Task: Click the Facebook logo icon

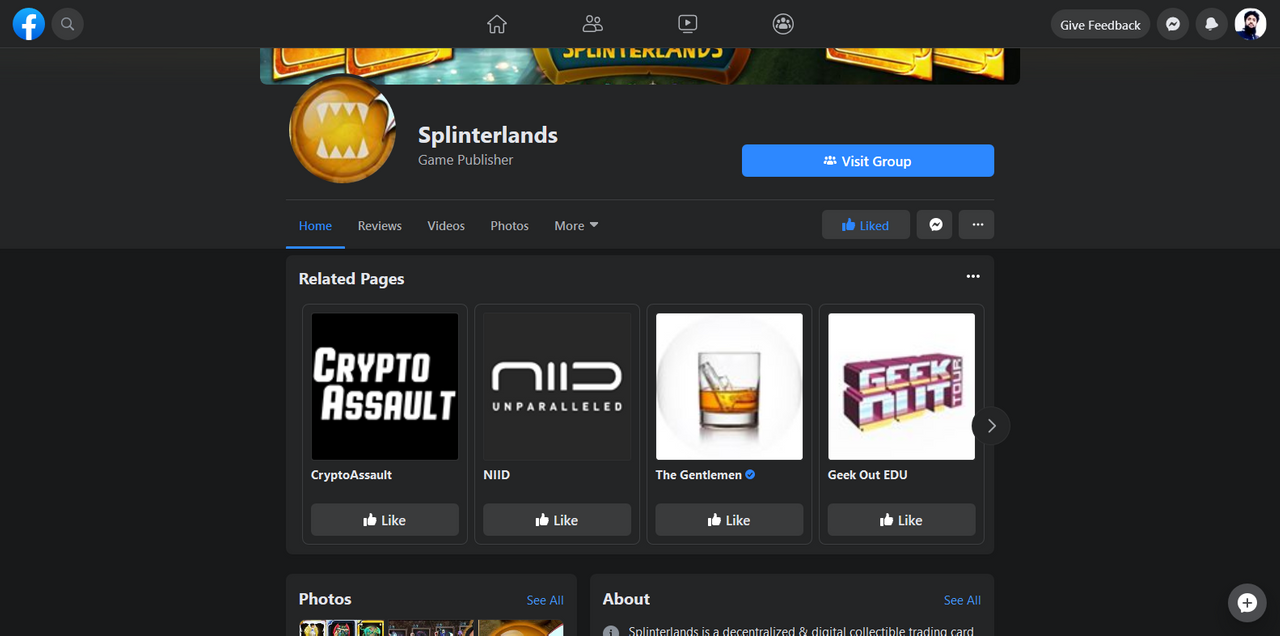Action: (29, 24)
